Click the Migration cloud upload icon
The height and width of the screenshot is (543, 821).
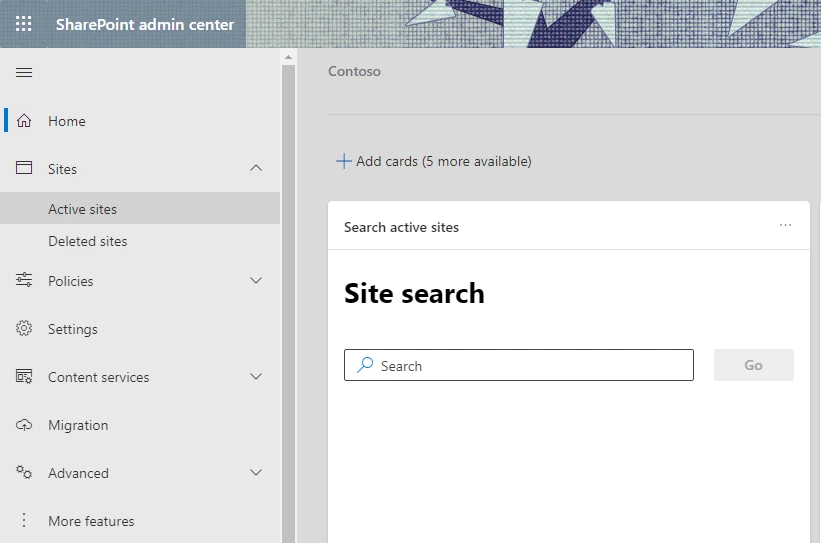[x=24, y=425]
